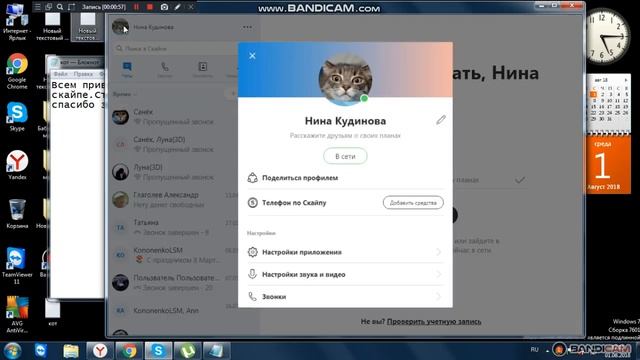Click user avatar in Skype window header
The image size is (640, 360).
(120, 27)
